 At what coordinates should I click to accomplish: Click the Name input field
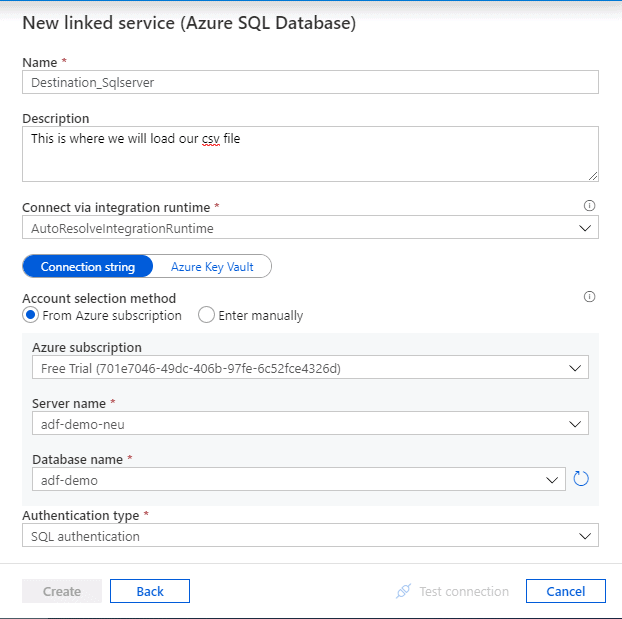(x=310, y=83)
